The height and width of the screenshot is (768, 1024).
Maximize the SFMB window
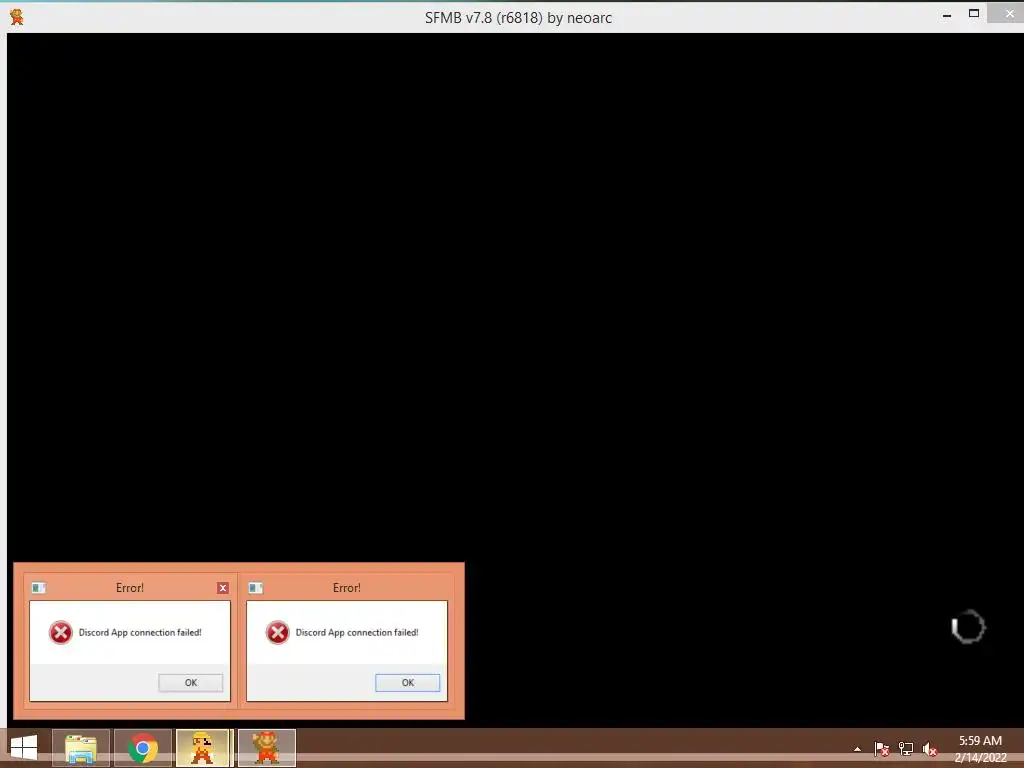[x=974, y=14]
